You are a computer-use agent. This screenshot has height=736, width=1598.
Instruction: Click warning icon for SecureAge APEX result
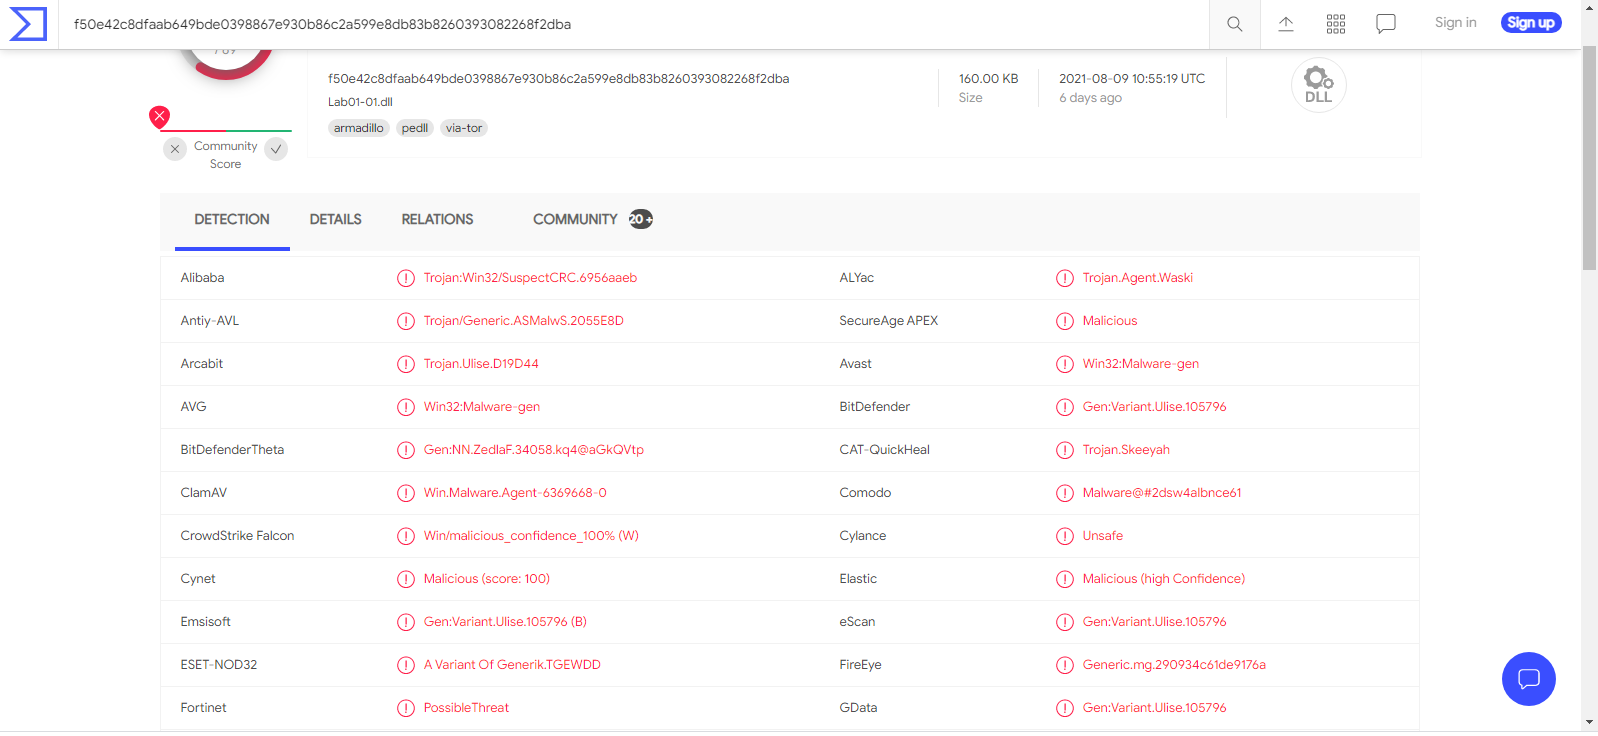click(1065, 321)
